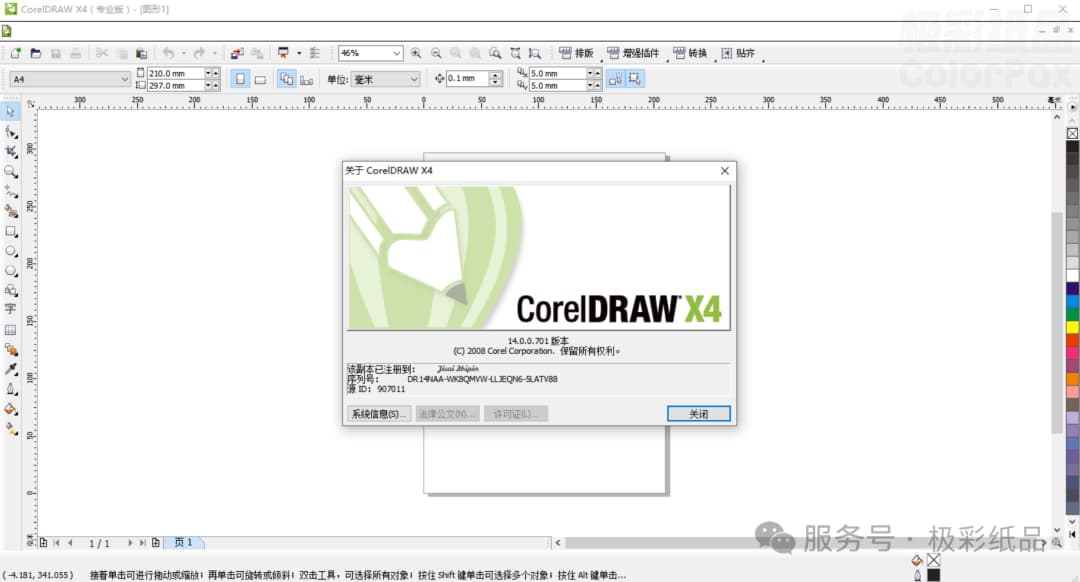Open the 排版 toolbar menu

coord(575,53)
